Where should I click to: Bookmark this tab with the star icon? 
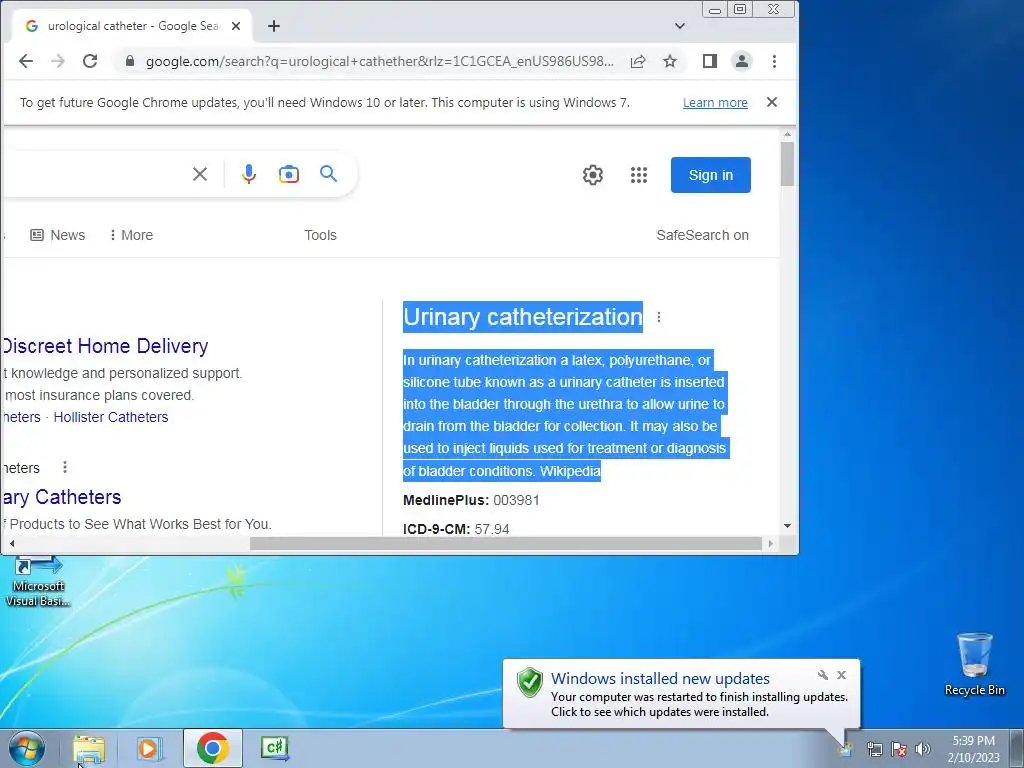point(670,61)
